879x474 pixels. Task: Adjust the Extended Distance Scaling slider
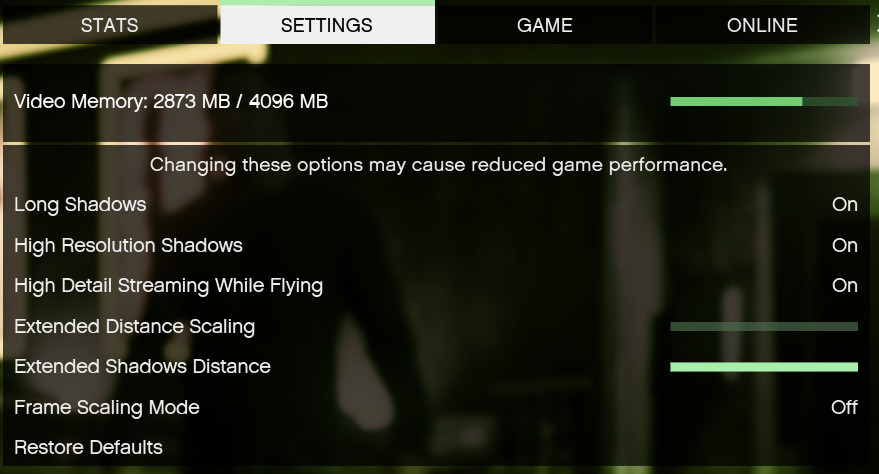(x=764, y=327)
